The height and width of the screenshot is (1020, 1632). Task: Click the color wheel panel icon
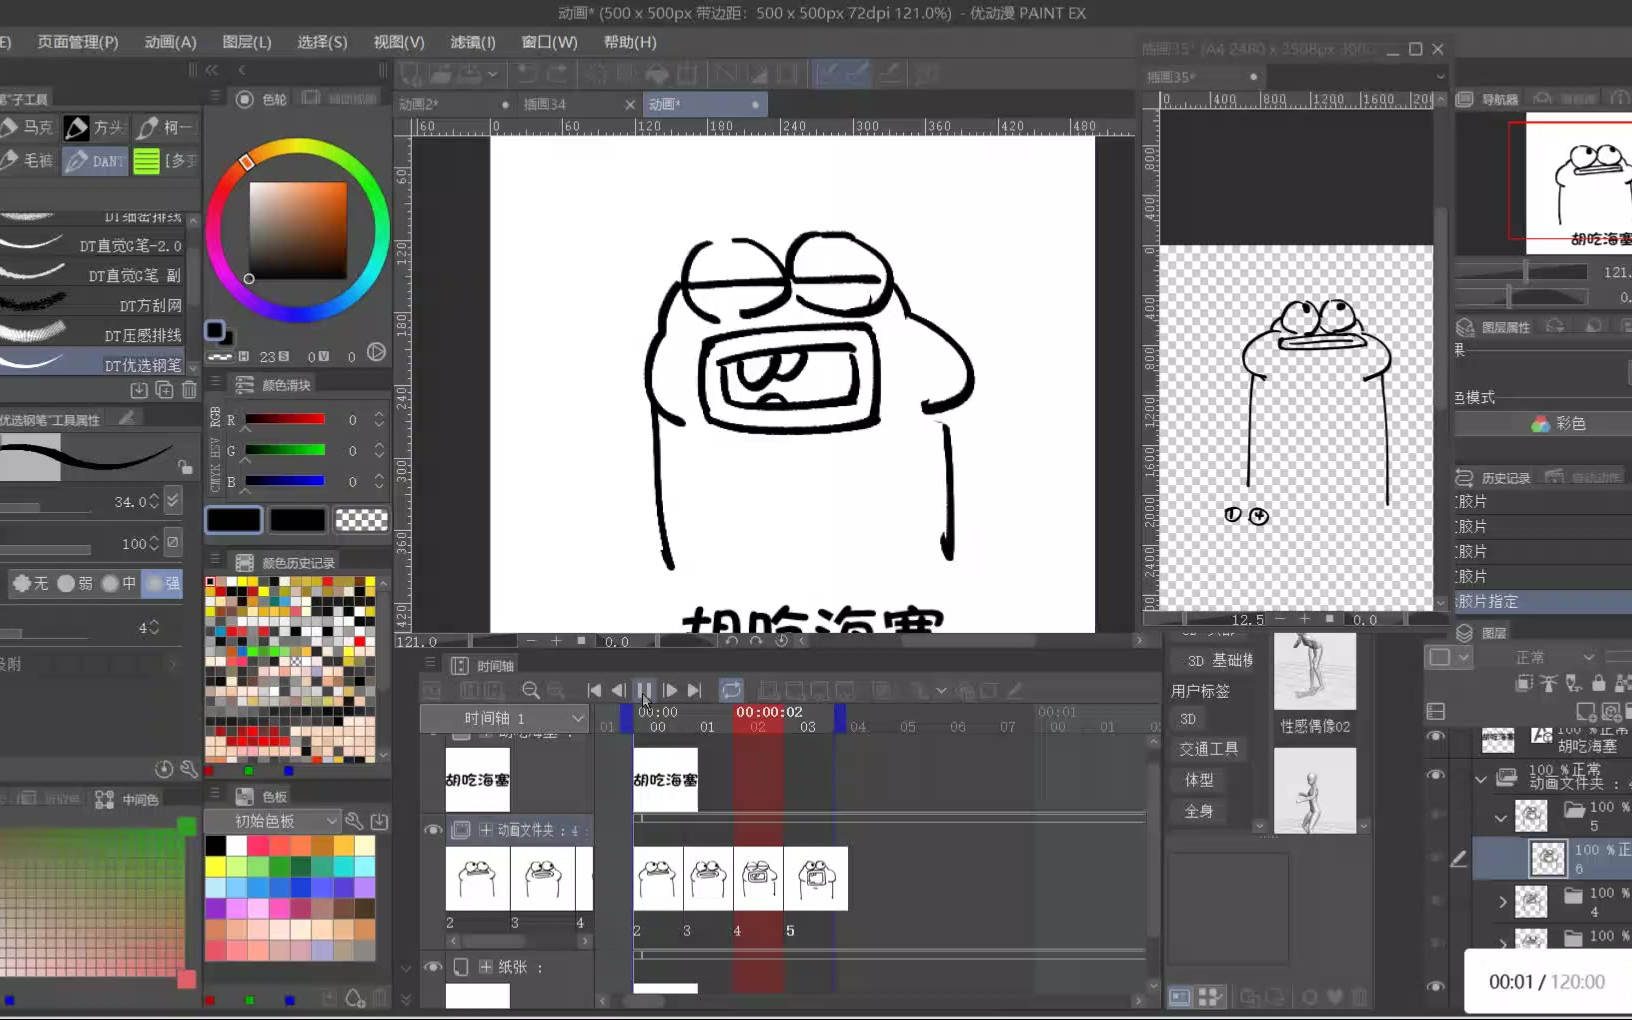(x=245, y=99)
